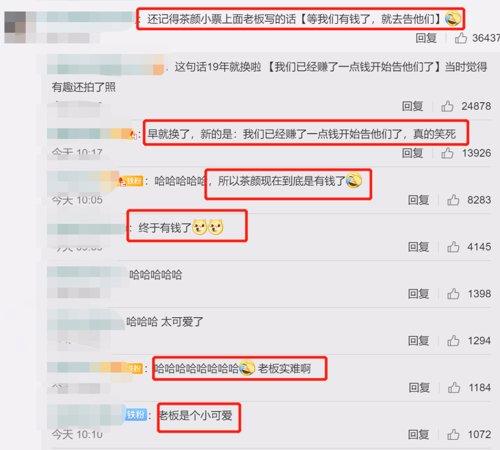Screen dimensions: 500x450
Task: Click 回复 beside 1072 likes
Action: (x=419, y=435)
